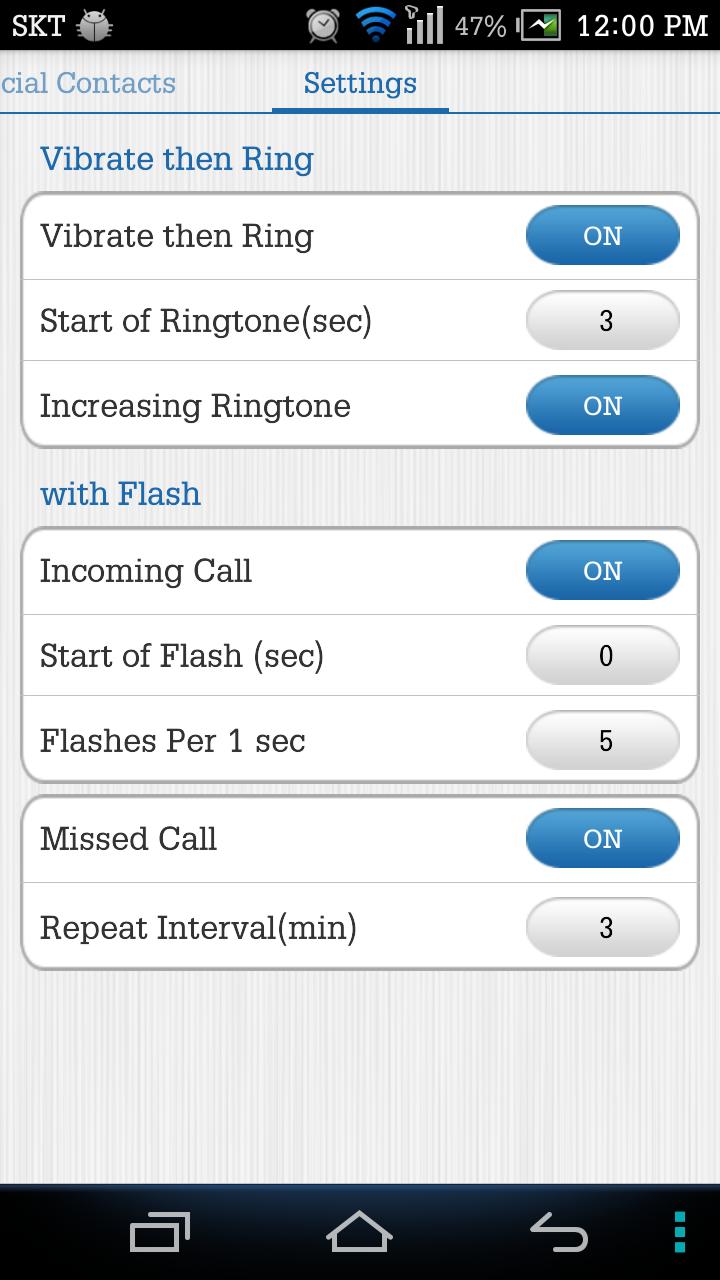Tap the Android back navigation icon
The image size is (720, 1280).
(x=559, y=1231)
